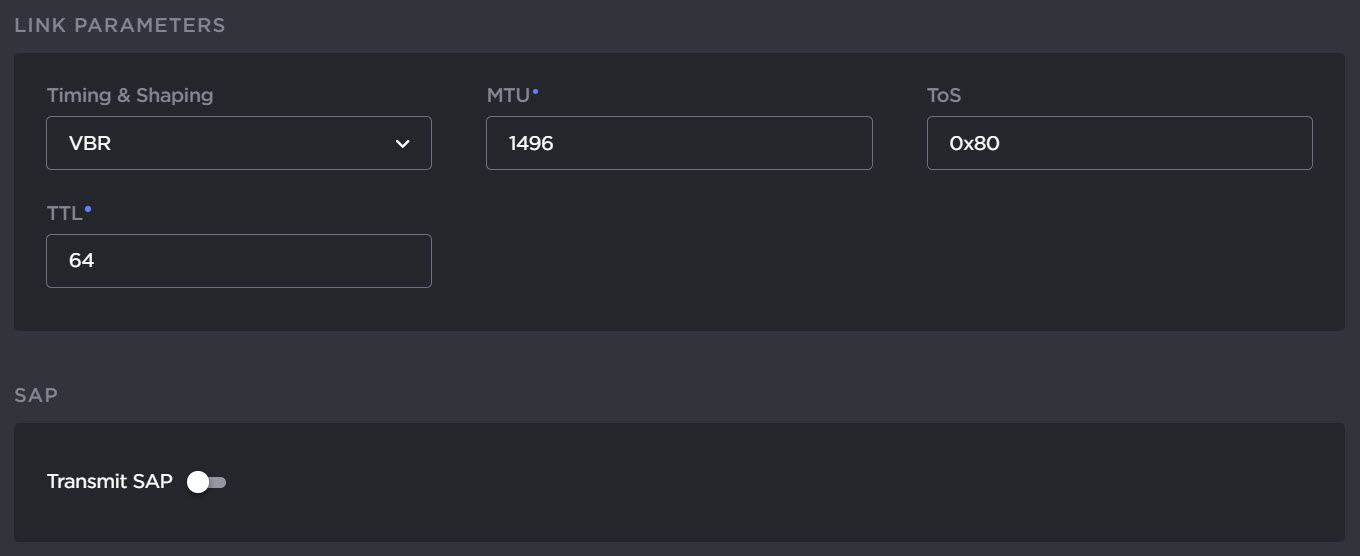Click the Timing & Shaping label
The width and height of the screenshot is (1360, 556).
(130, 96)
